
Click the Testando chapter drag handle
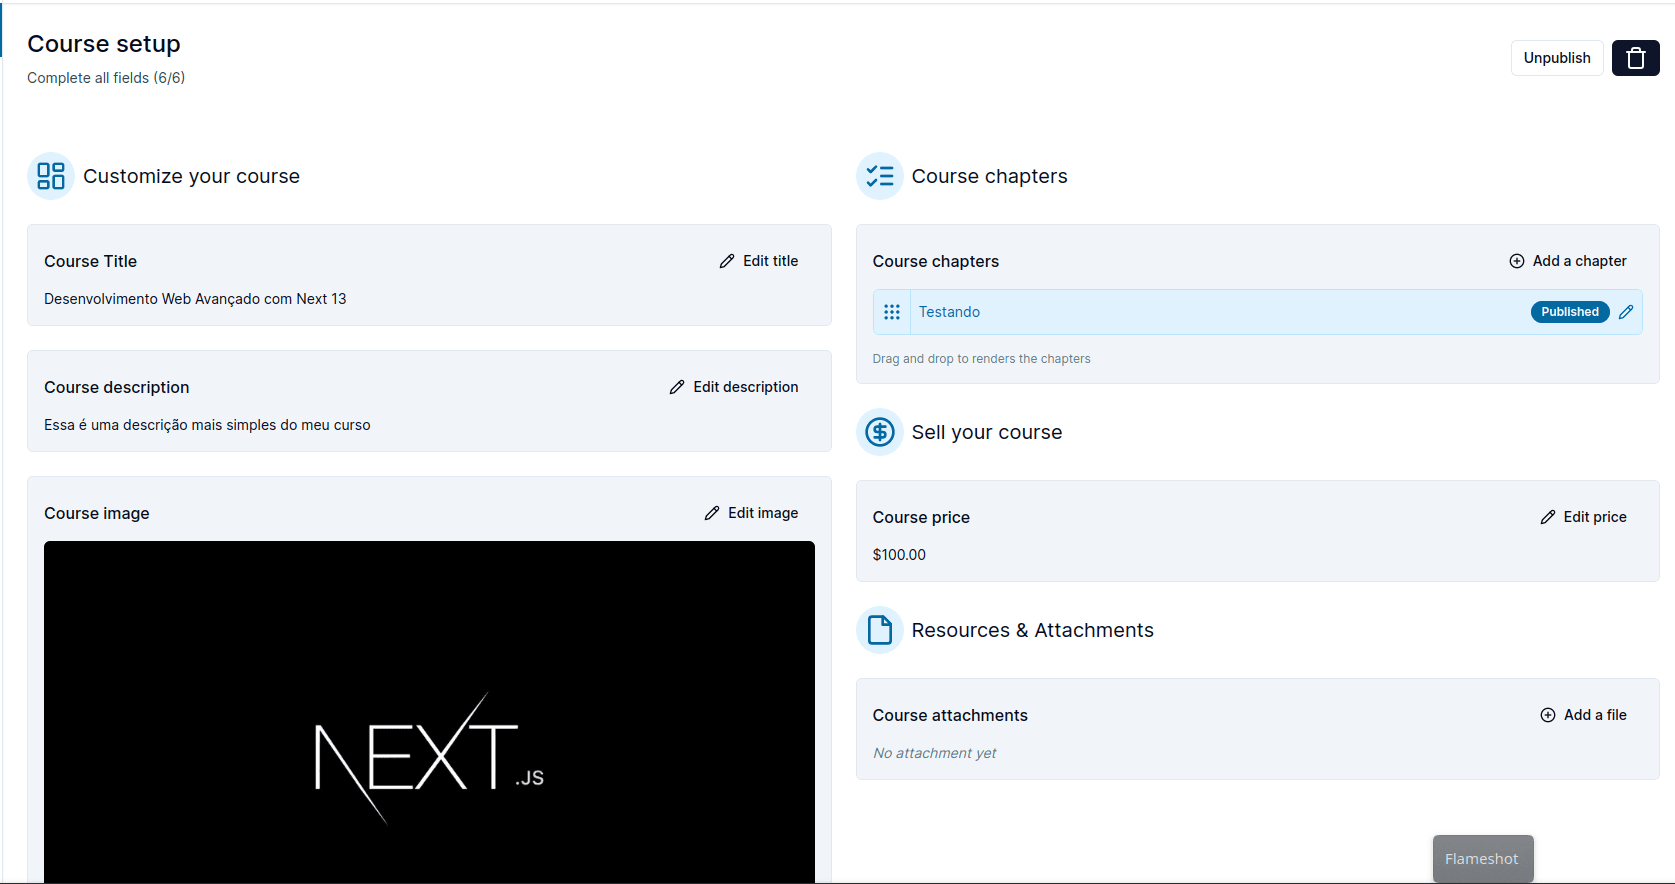892,312
